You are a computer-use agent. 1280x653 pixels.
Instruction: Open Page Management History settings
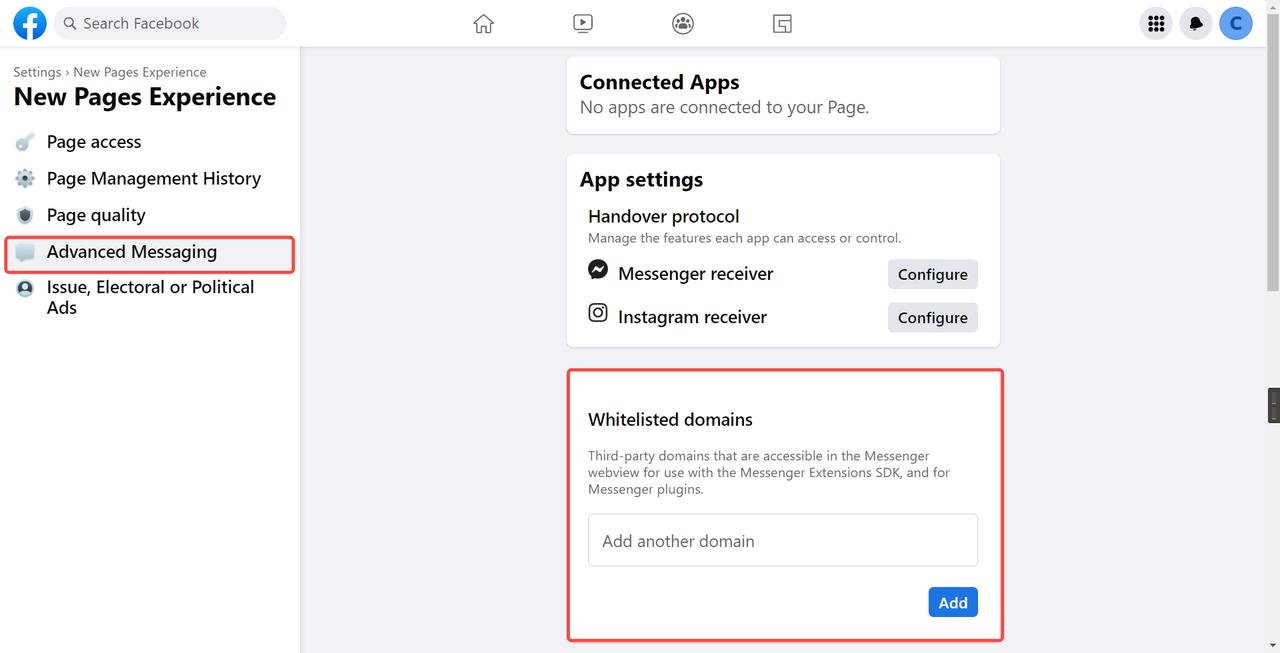[153, 178]
